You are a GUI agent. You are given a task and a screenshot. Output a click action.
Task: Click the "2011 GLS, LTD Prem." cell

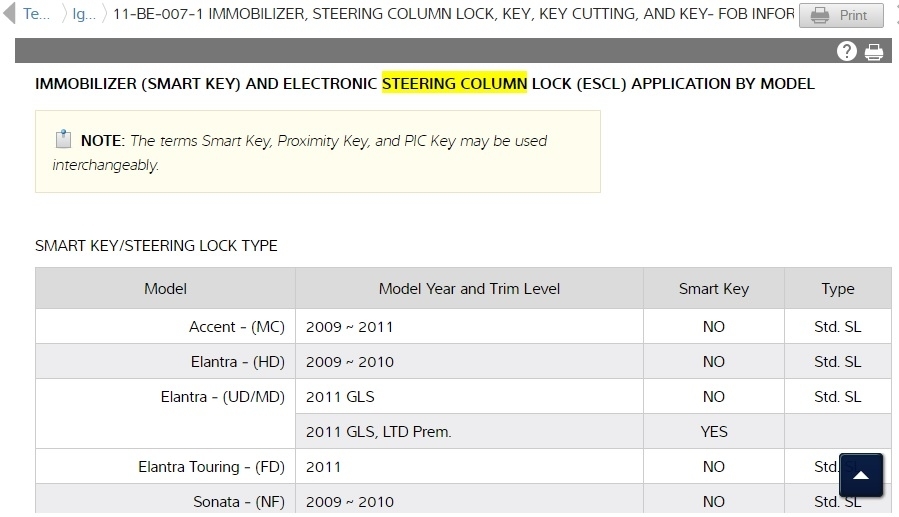click(x=379, y=432)
